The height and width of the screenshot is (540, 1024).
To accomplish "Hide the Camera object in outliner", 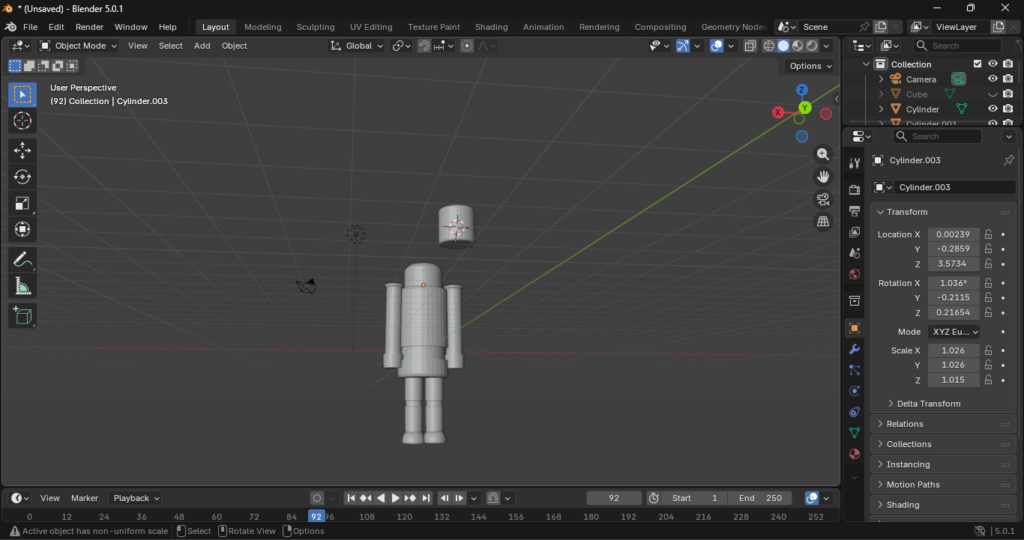I will point(992,79).
